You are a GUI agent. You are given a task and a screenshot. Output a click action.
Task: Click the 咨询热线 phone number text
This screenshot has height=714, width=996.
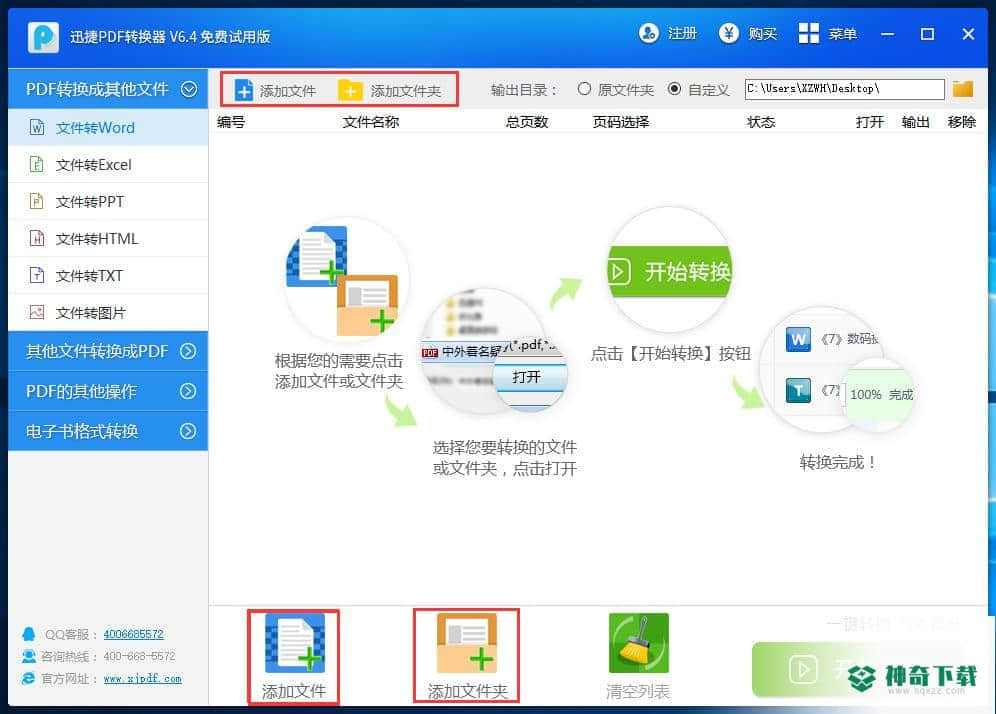click(x=139, y=656)
